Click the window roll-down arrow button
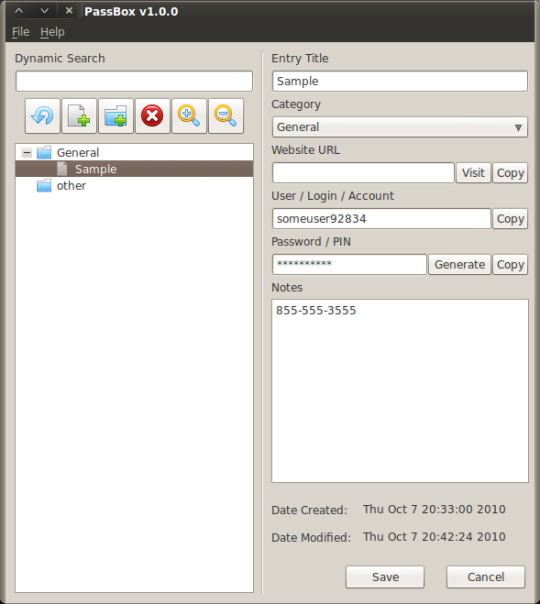Screen dimensions: 540x604 point(45,11)
